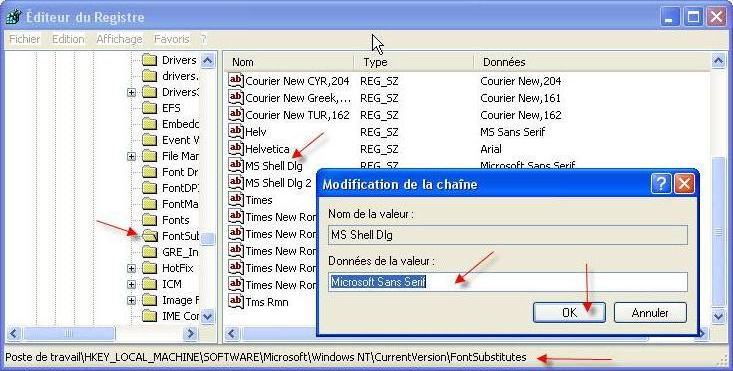Click the Arial data cell for Helvetica
Image resolution: width=733 pixels, height=371 pixels.
[491, 149]
